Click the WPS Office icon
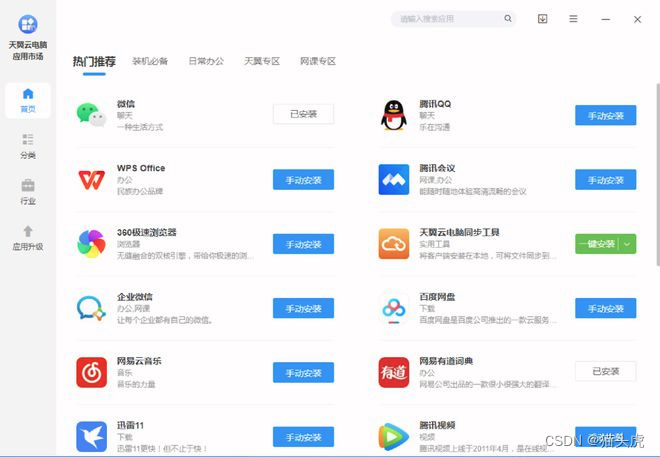The image size is (660, 457). point(91,180)
